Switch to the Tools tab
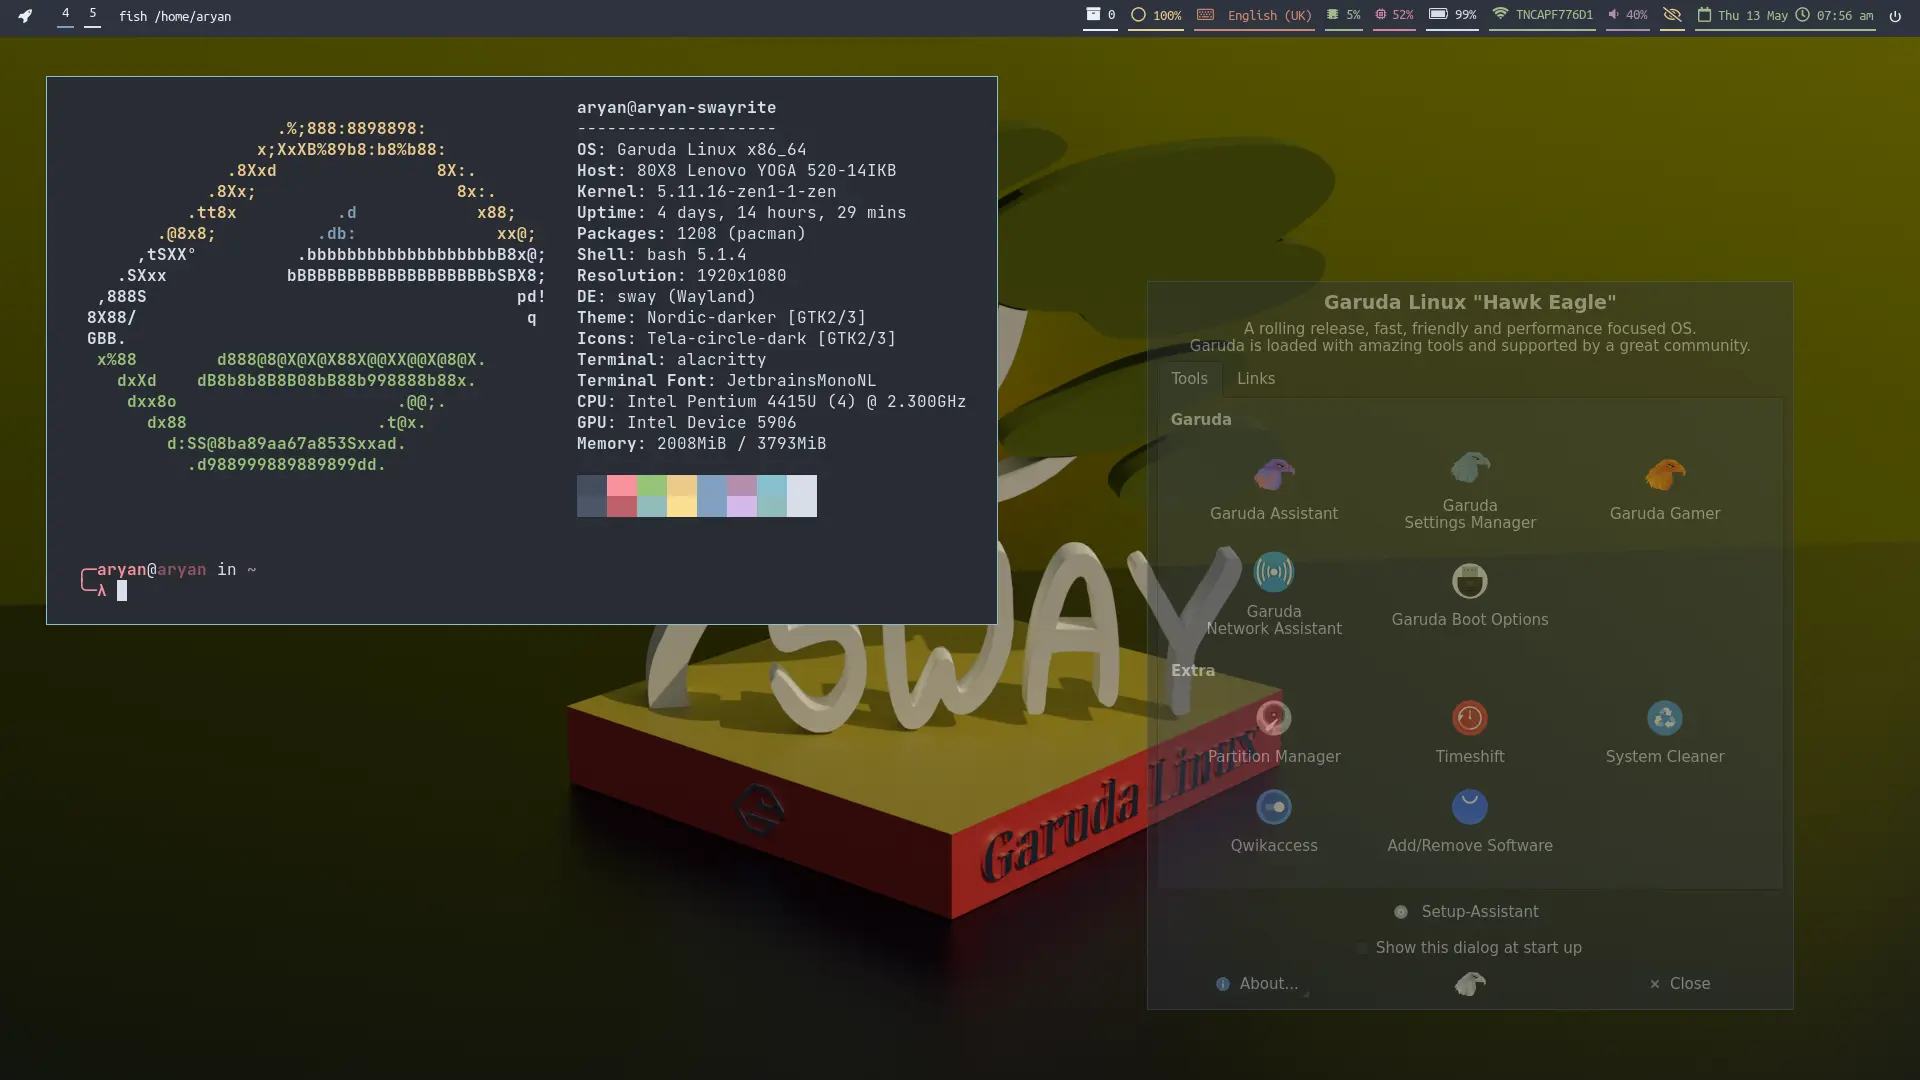Viewport: 1920px width, 1080px height. (1187, 380)
